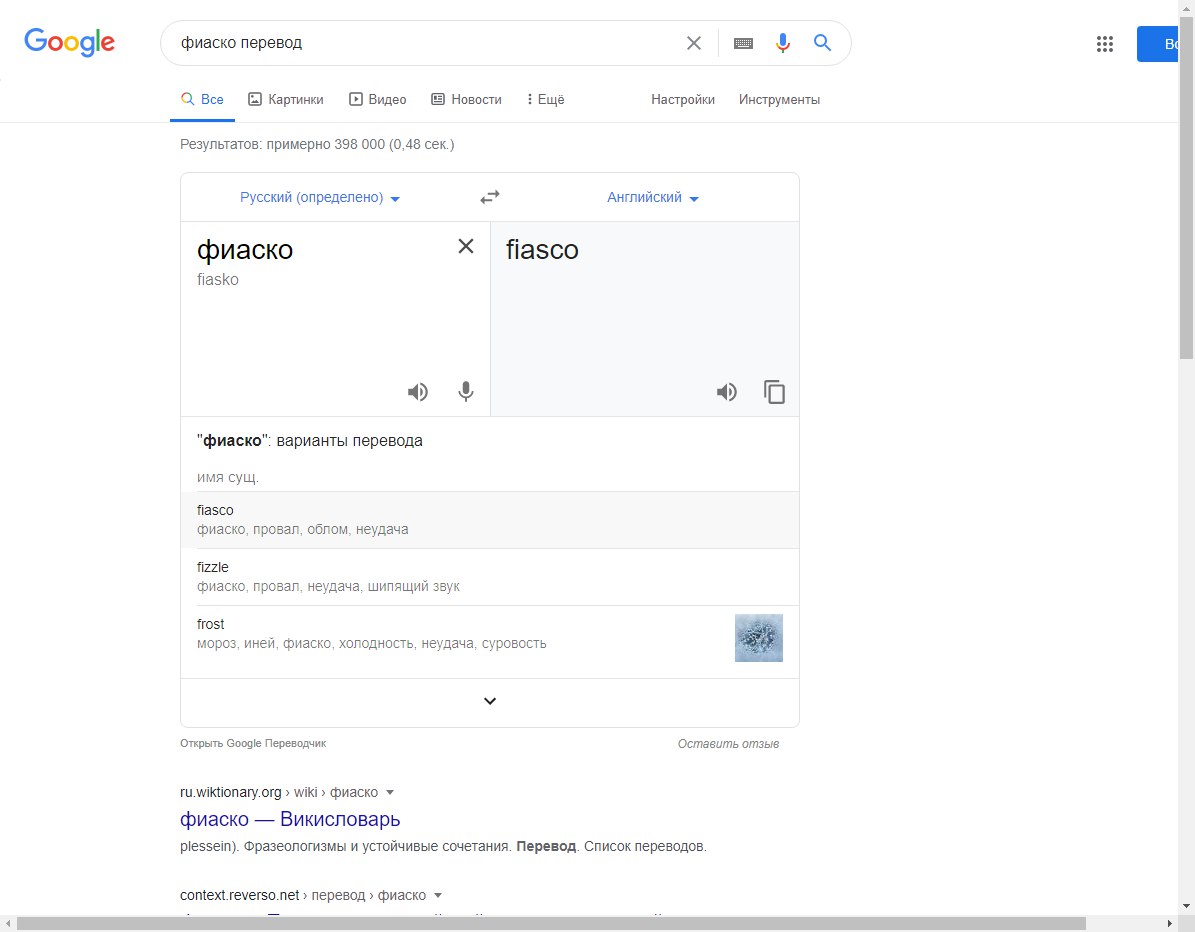Click the transliteration fiasko
The height and width of the screenshot is (932, 1195).
pyautogui.click(x=218, y=280)
